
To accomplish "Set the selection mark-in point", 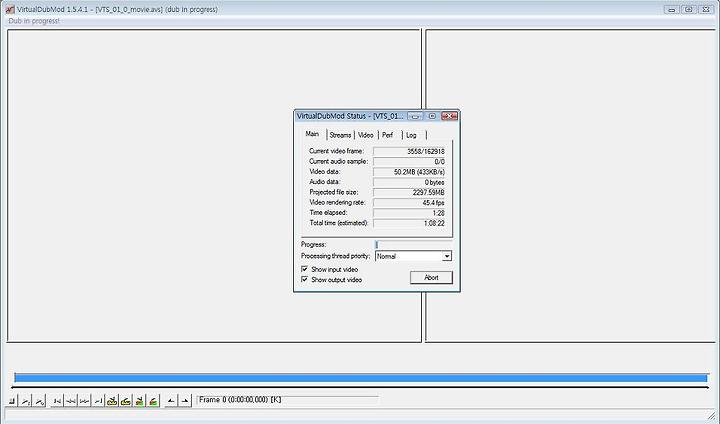I will (170, 401).
